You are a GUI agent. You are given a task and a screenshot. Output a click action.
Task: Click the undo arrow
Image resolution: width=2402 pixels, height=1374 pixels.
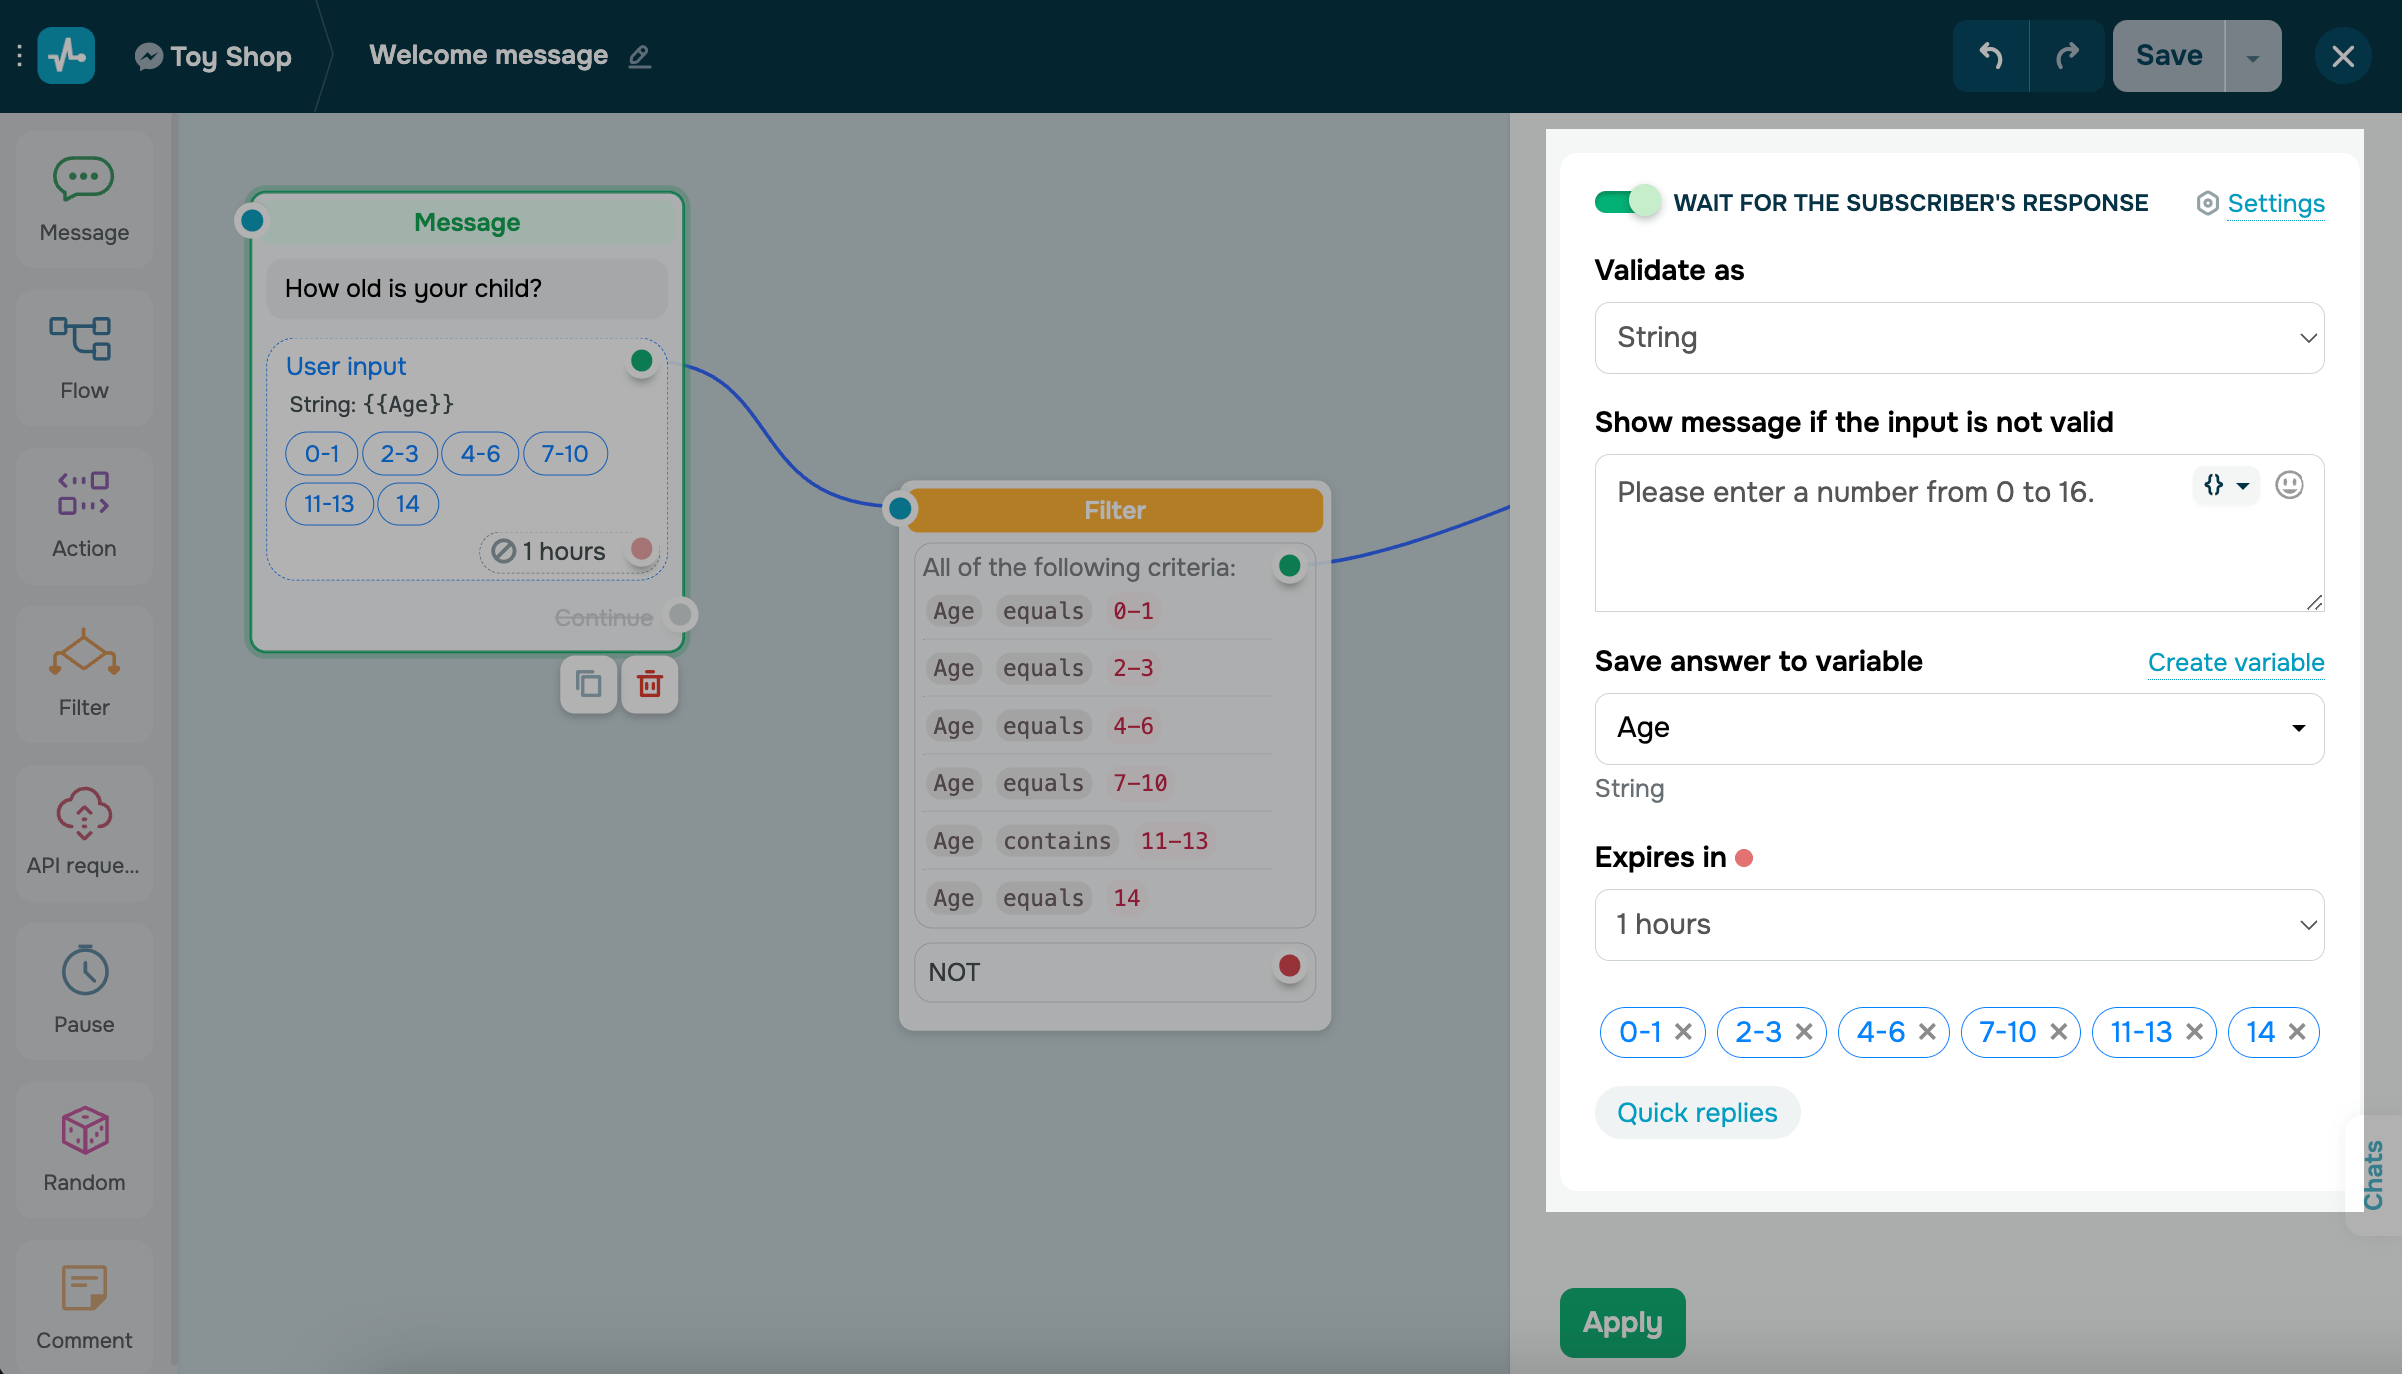point(1990,55)
